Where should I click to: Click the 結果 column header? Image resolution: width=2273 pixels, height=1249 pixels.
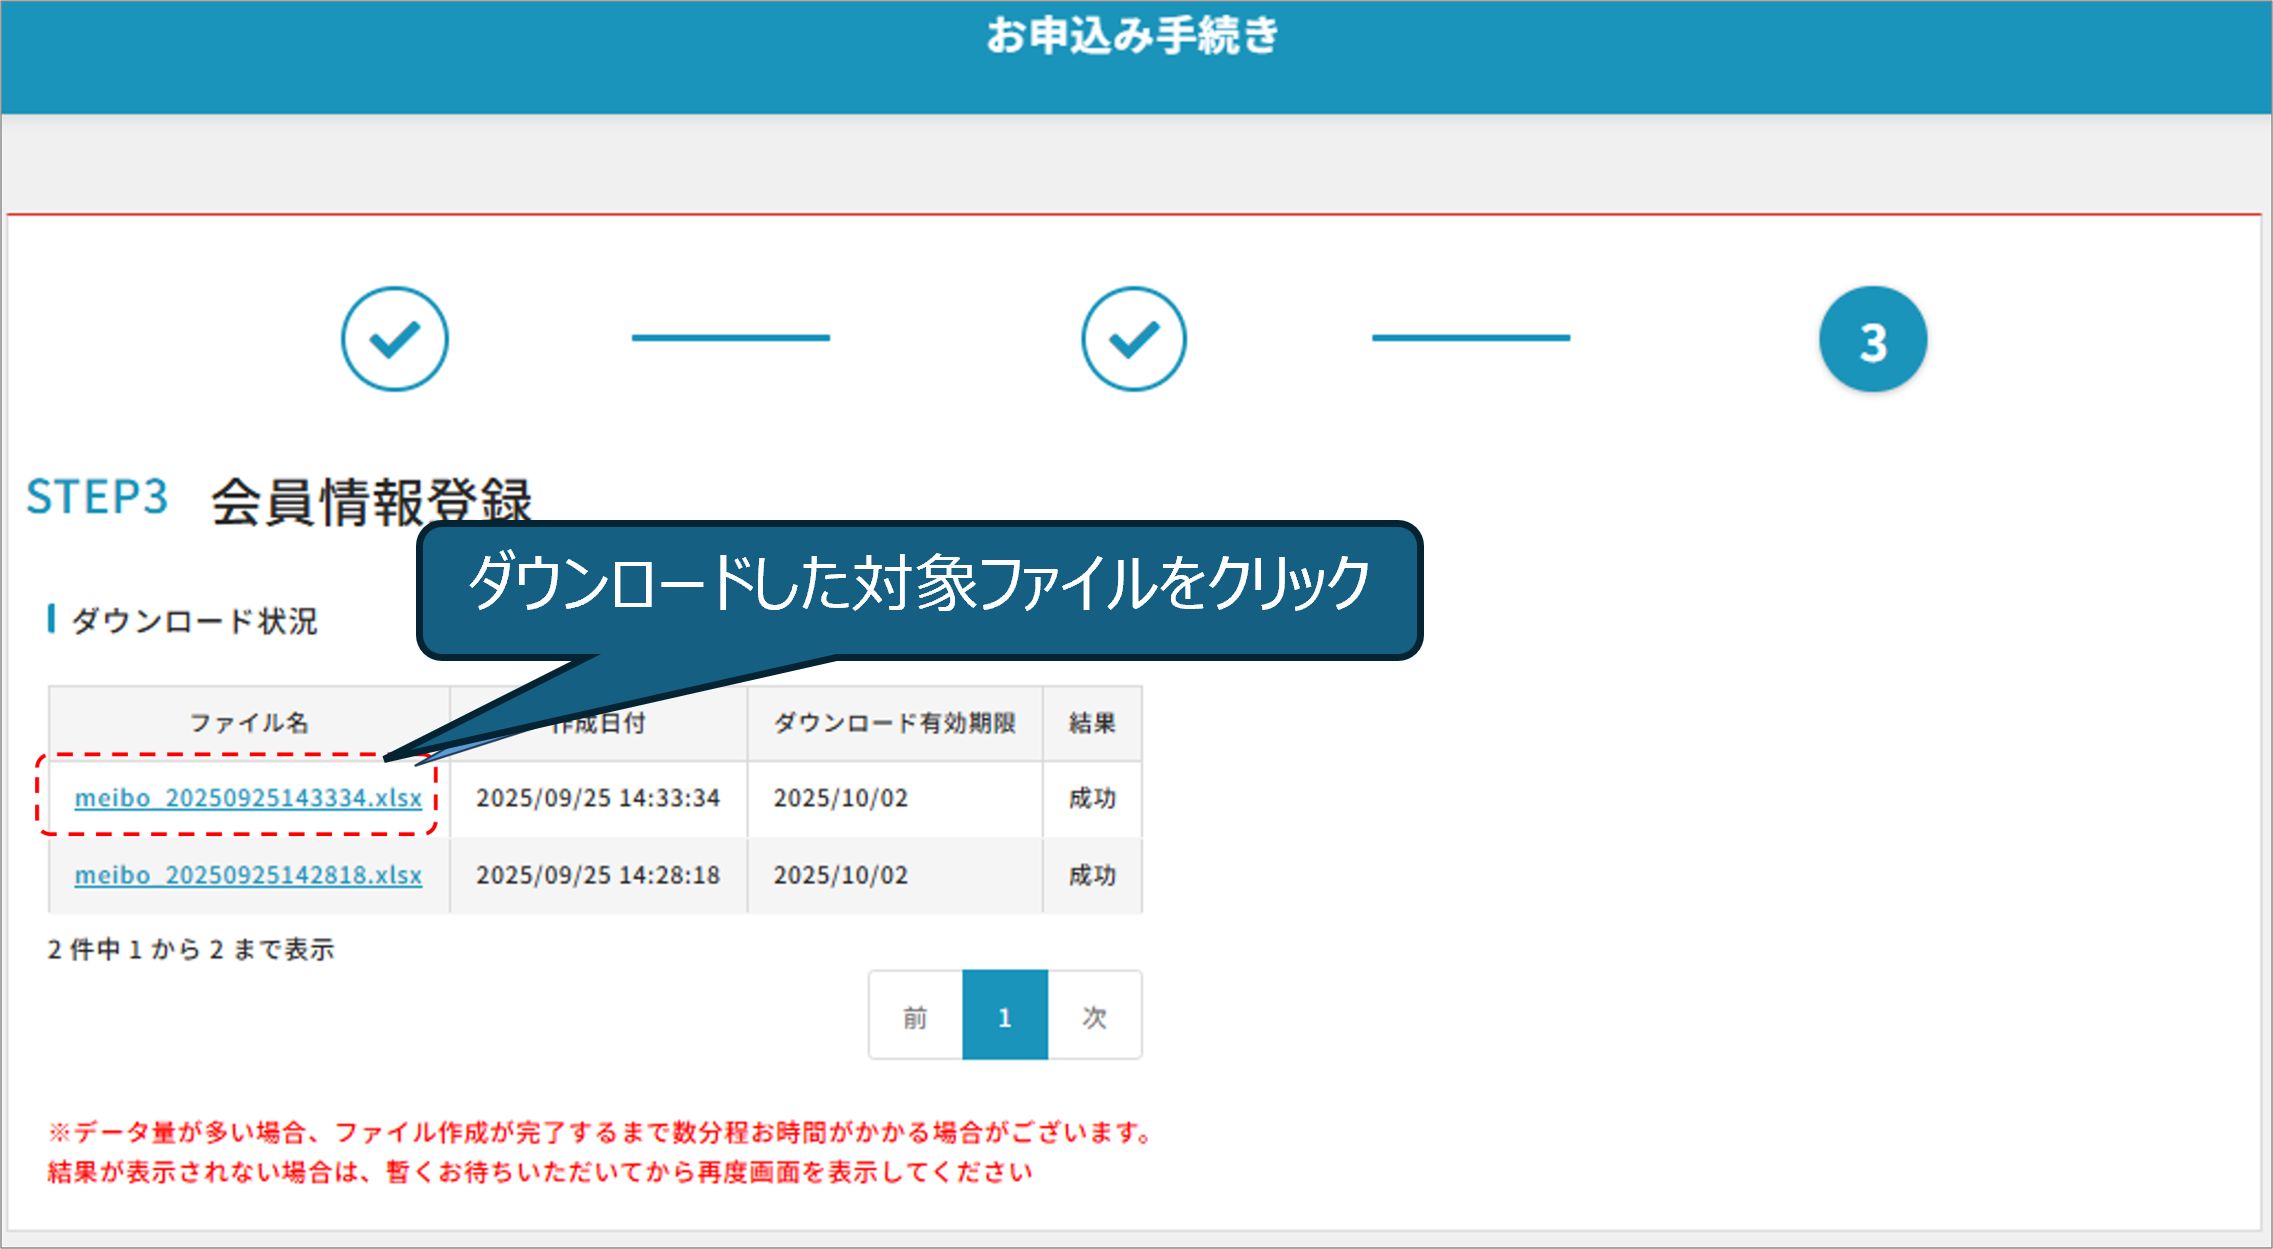click(x=1091, y=722)
